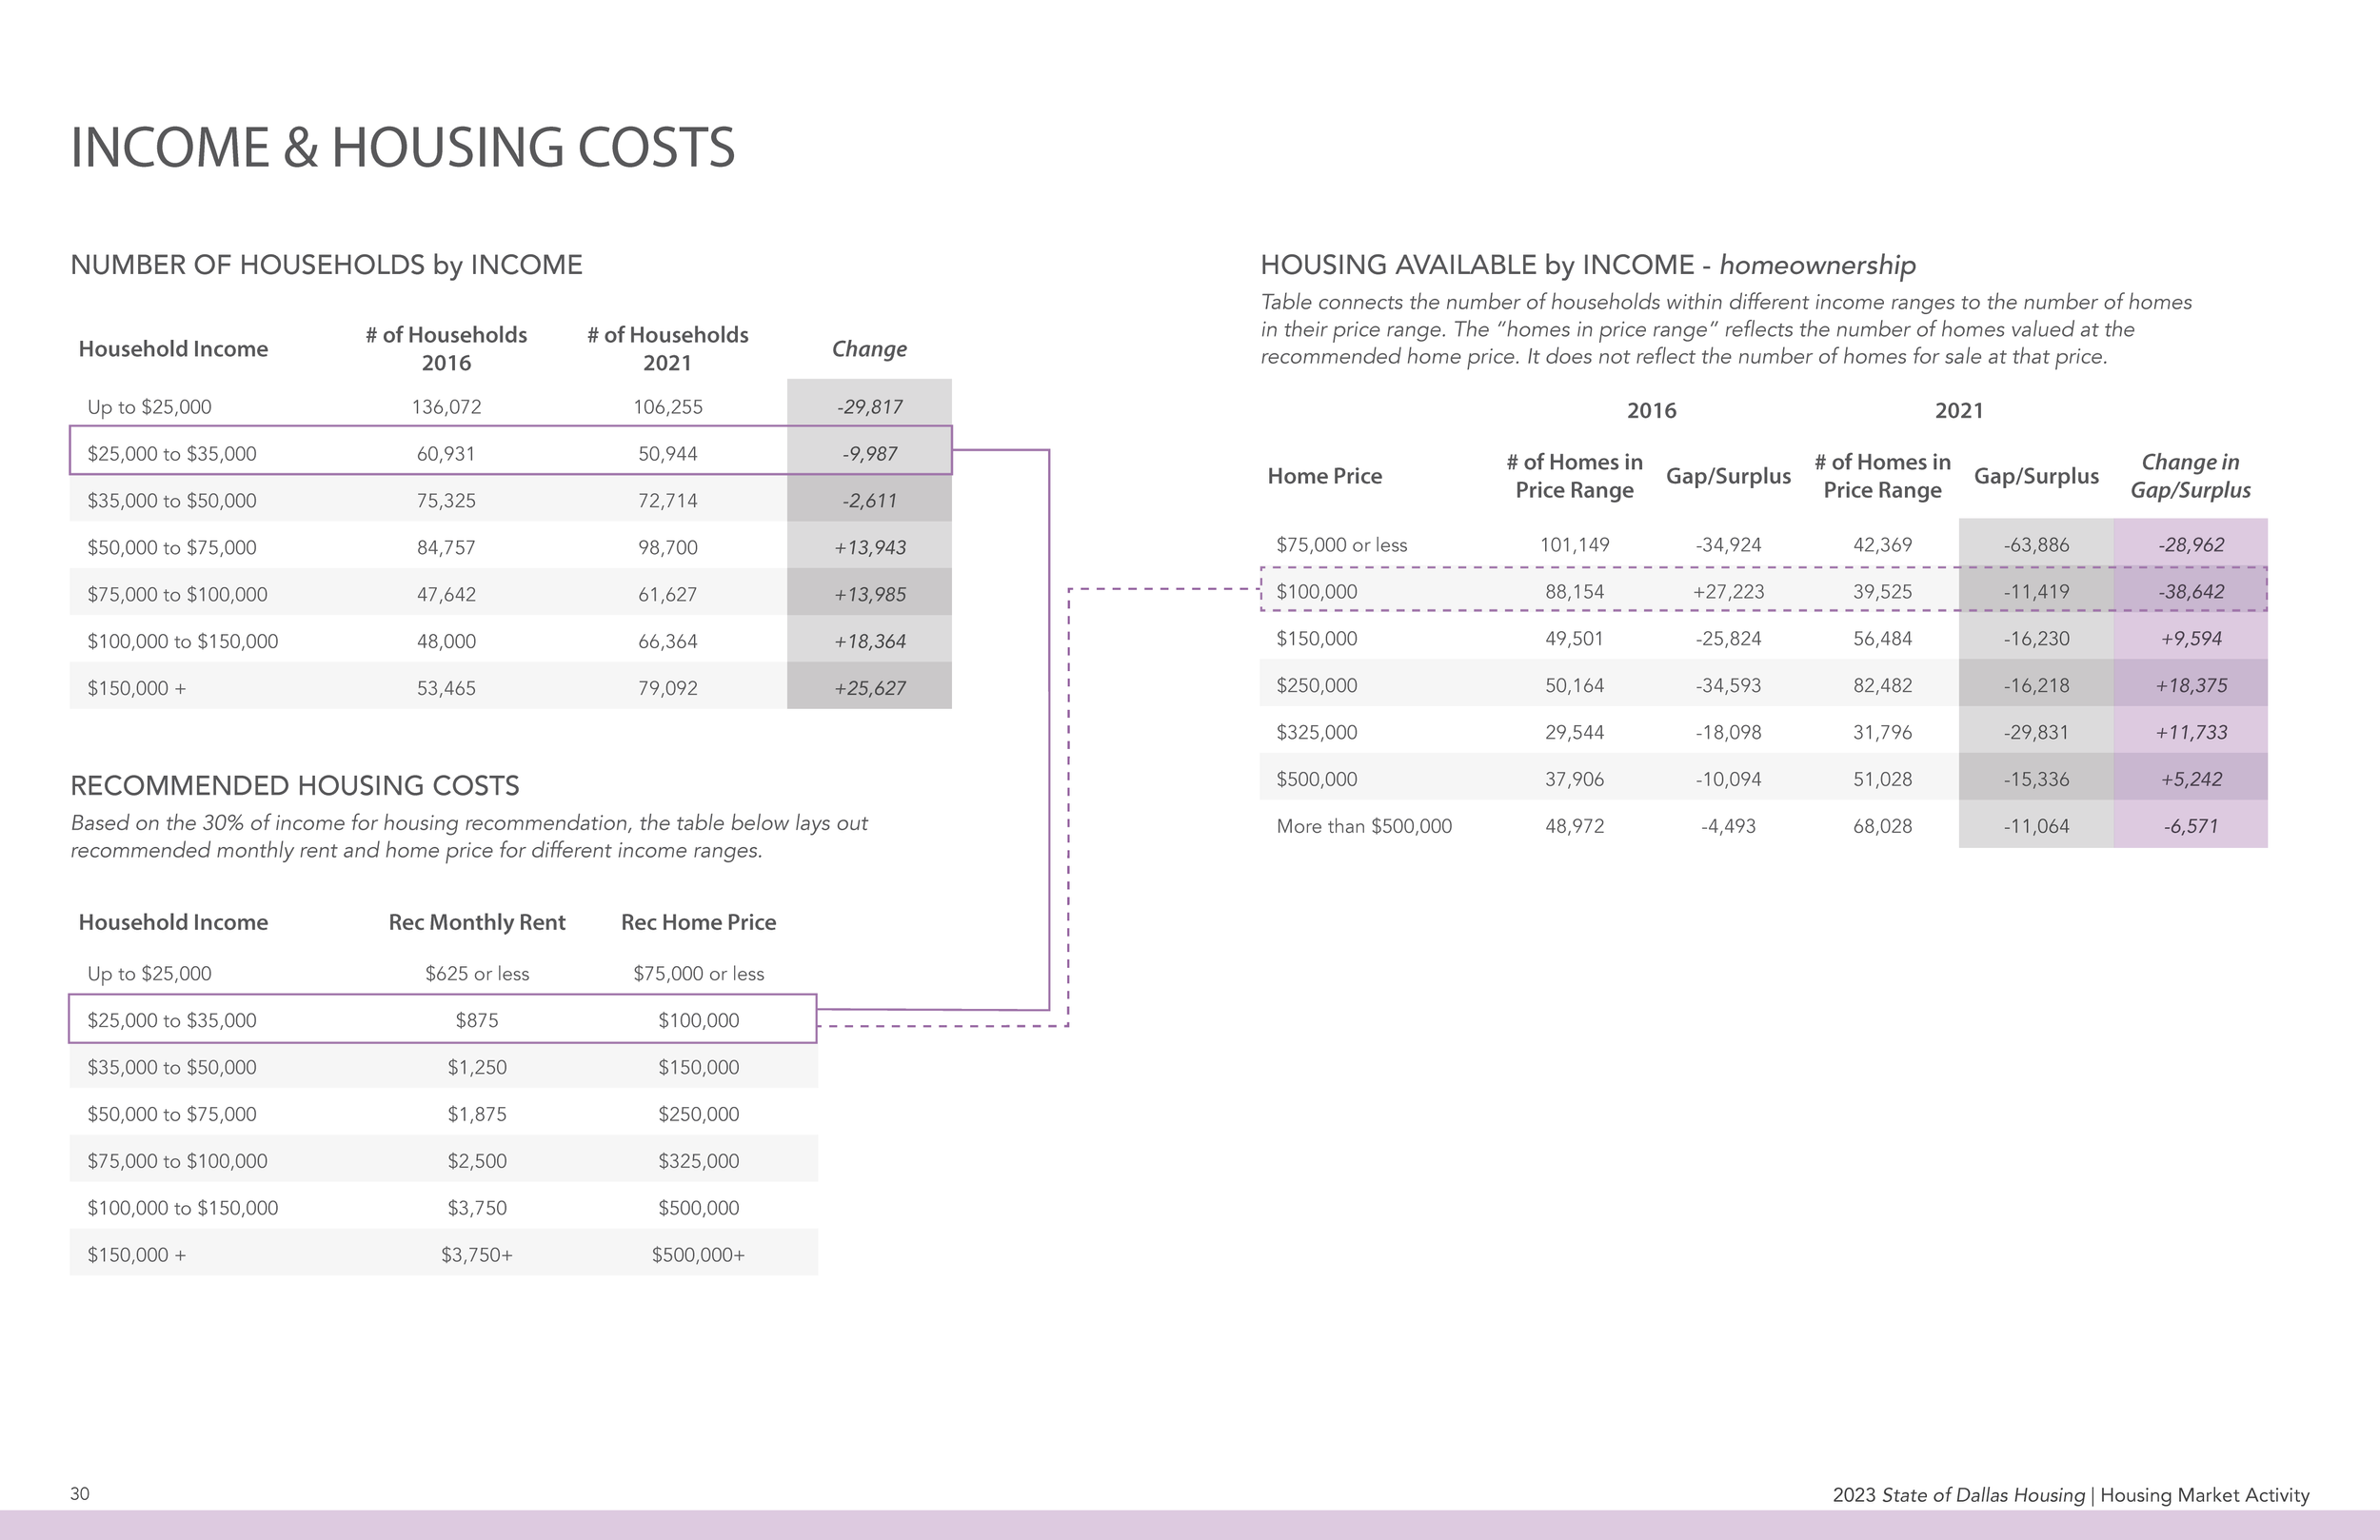Click the recommended rent $3,750+
Screen dimensions: 2380x1540
477,1255
